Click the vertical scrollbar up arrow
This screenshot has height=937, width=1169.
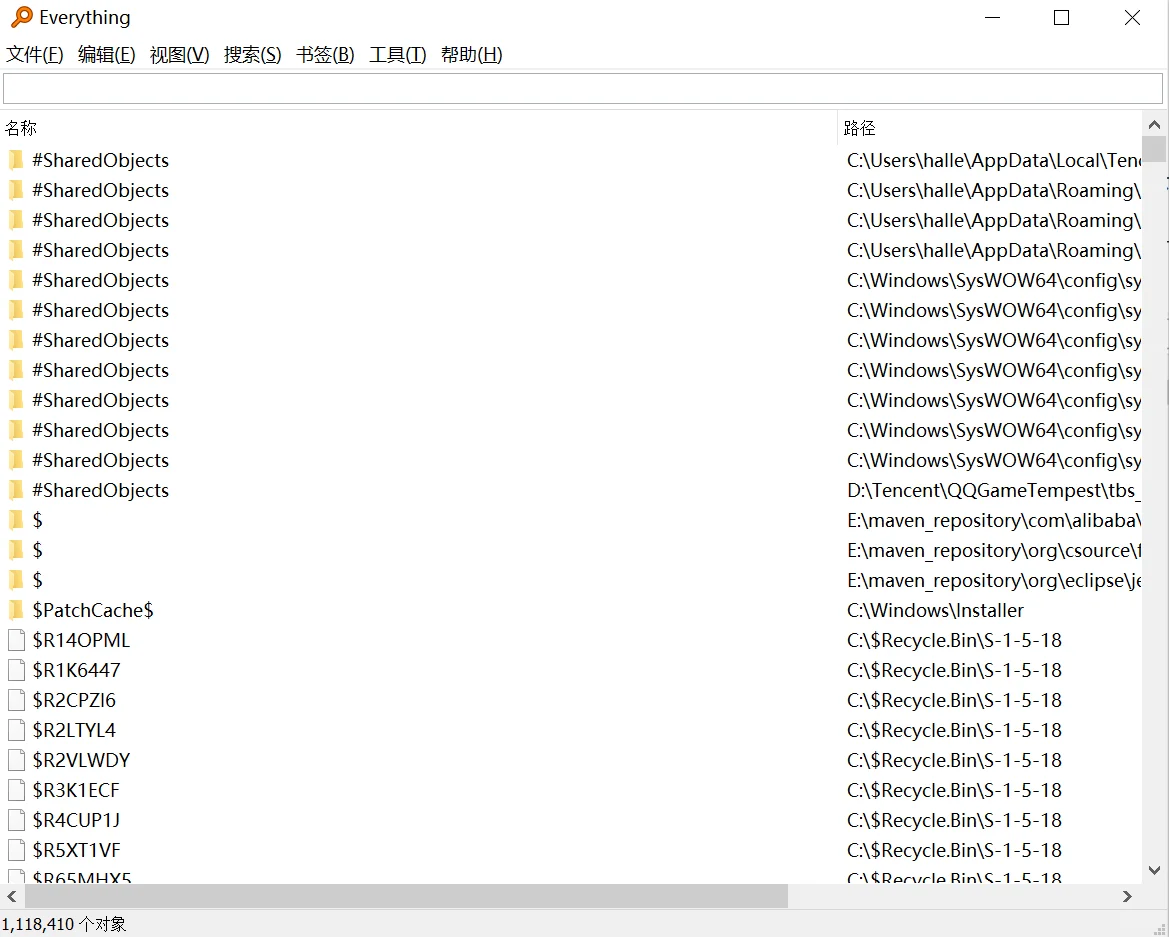(x=1154, y=124)
